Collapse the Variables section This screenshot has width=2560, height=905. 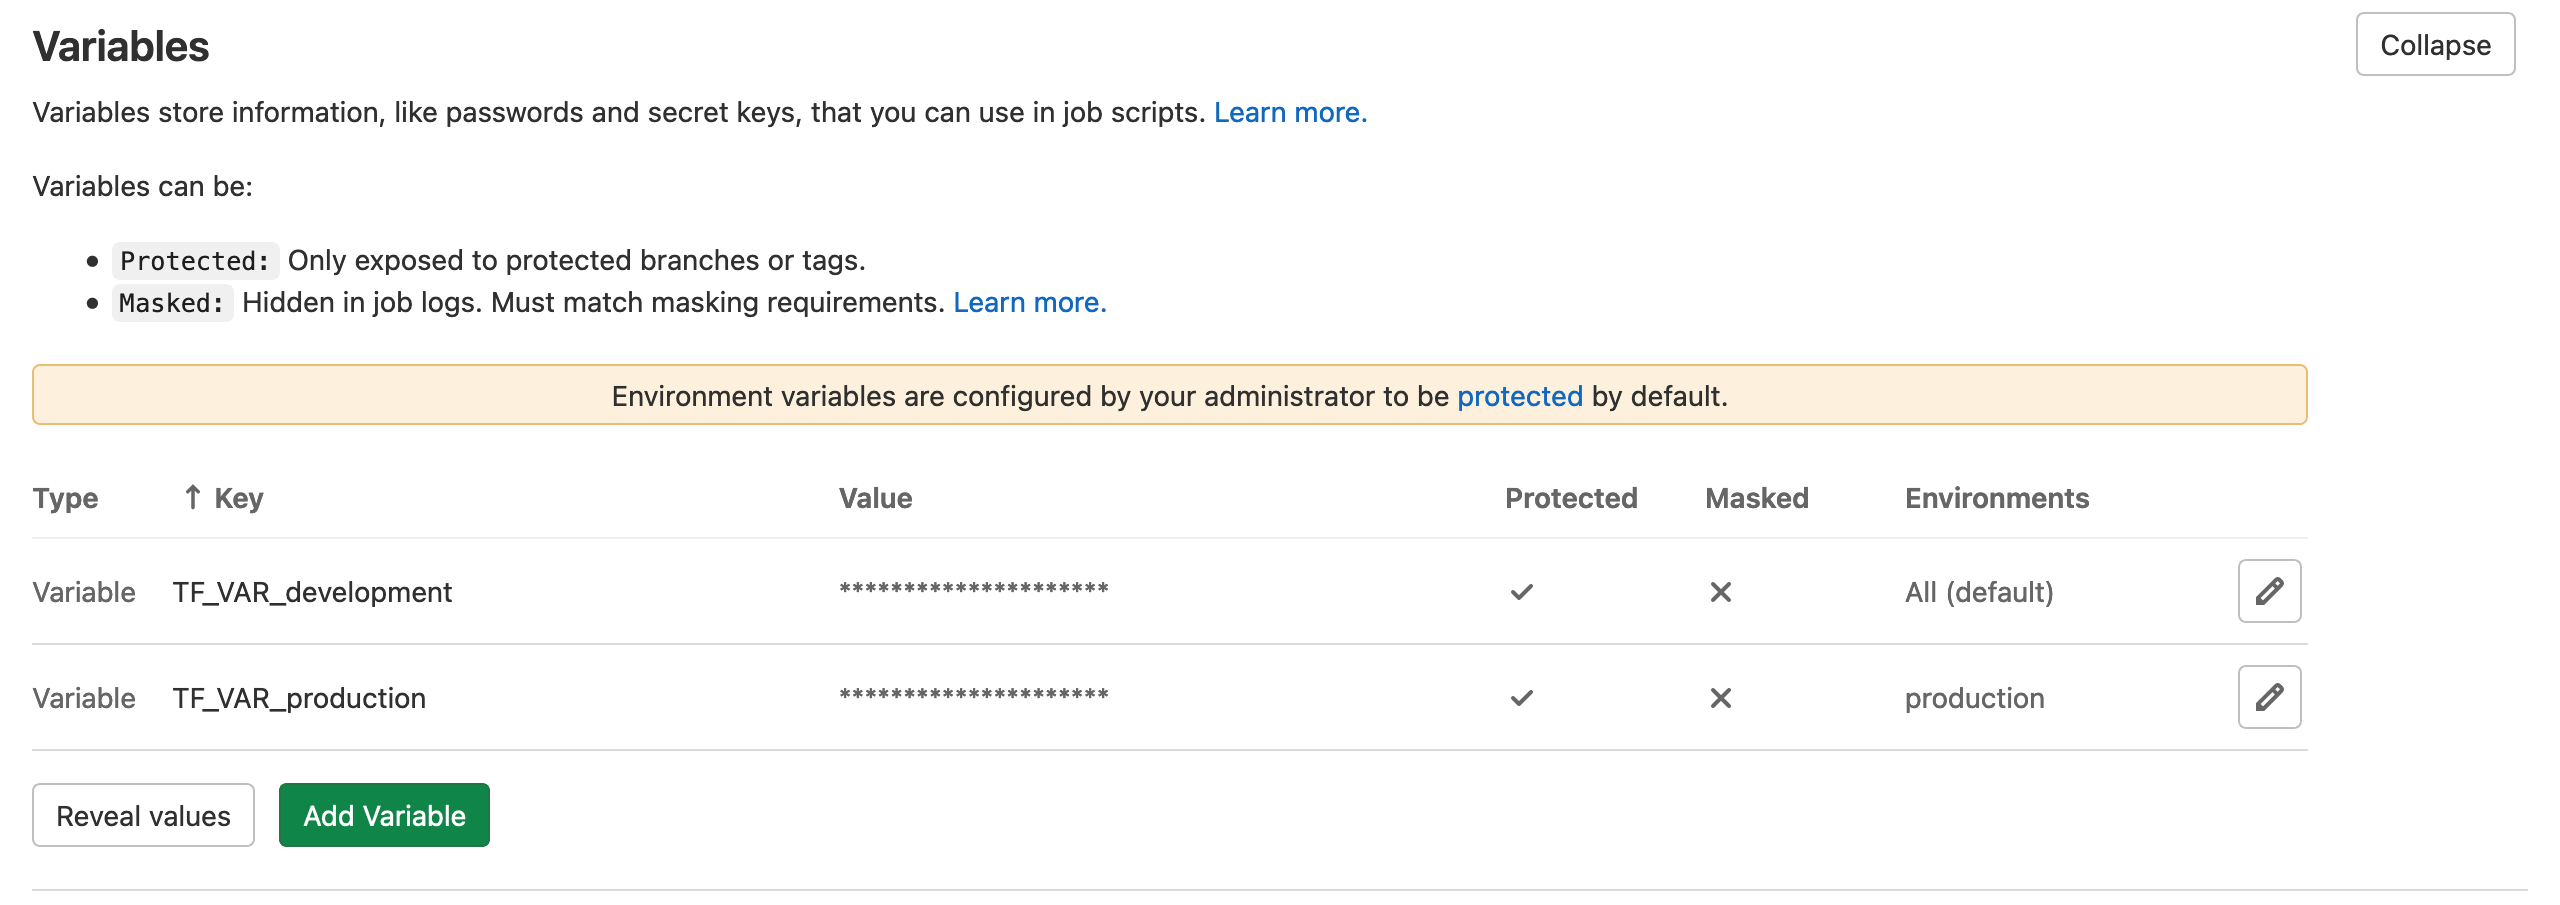[x=2434, y=45]
